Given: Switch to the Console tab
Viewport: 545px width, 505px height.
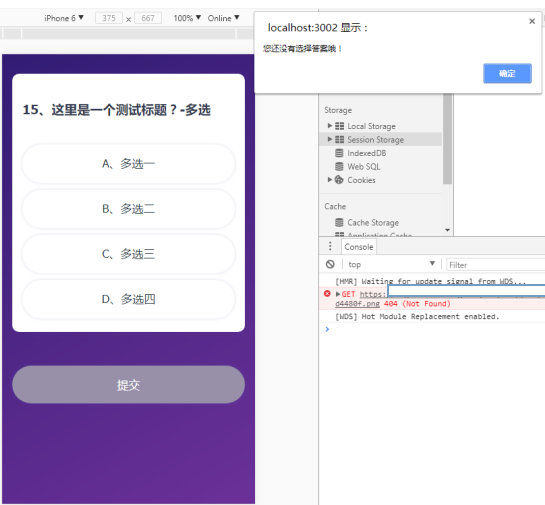Looking at the screenshot, I should pyautogui.click(x=359, y=247).
